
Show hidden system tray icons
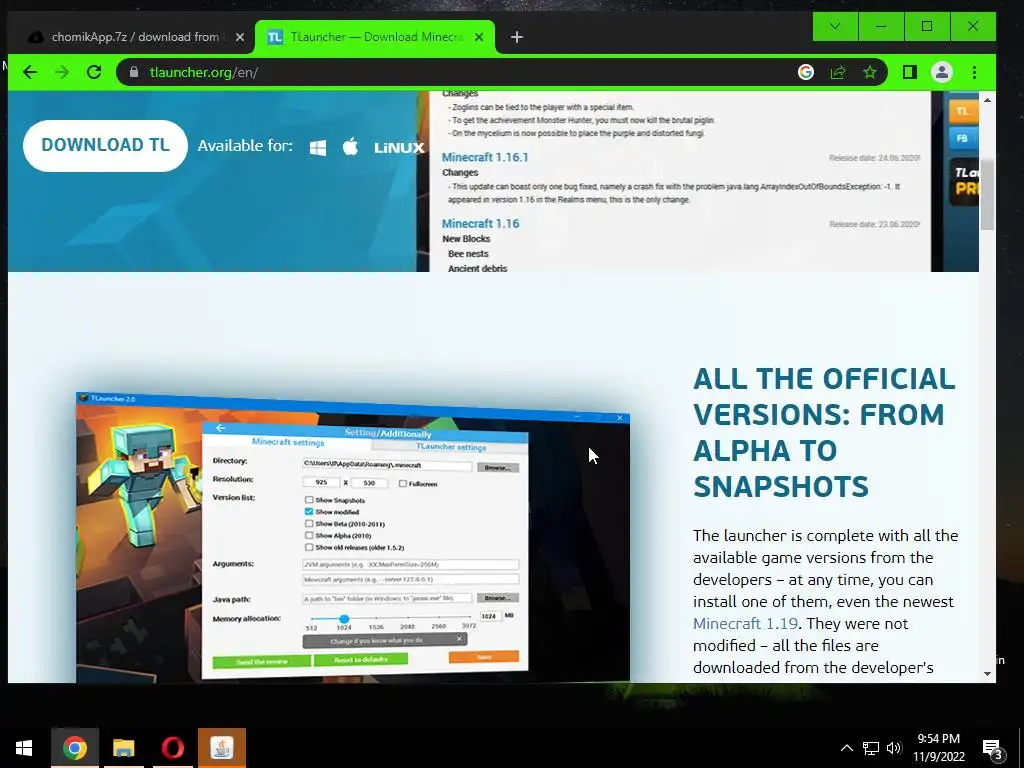(846, 748)
